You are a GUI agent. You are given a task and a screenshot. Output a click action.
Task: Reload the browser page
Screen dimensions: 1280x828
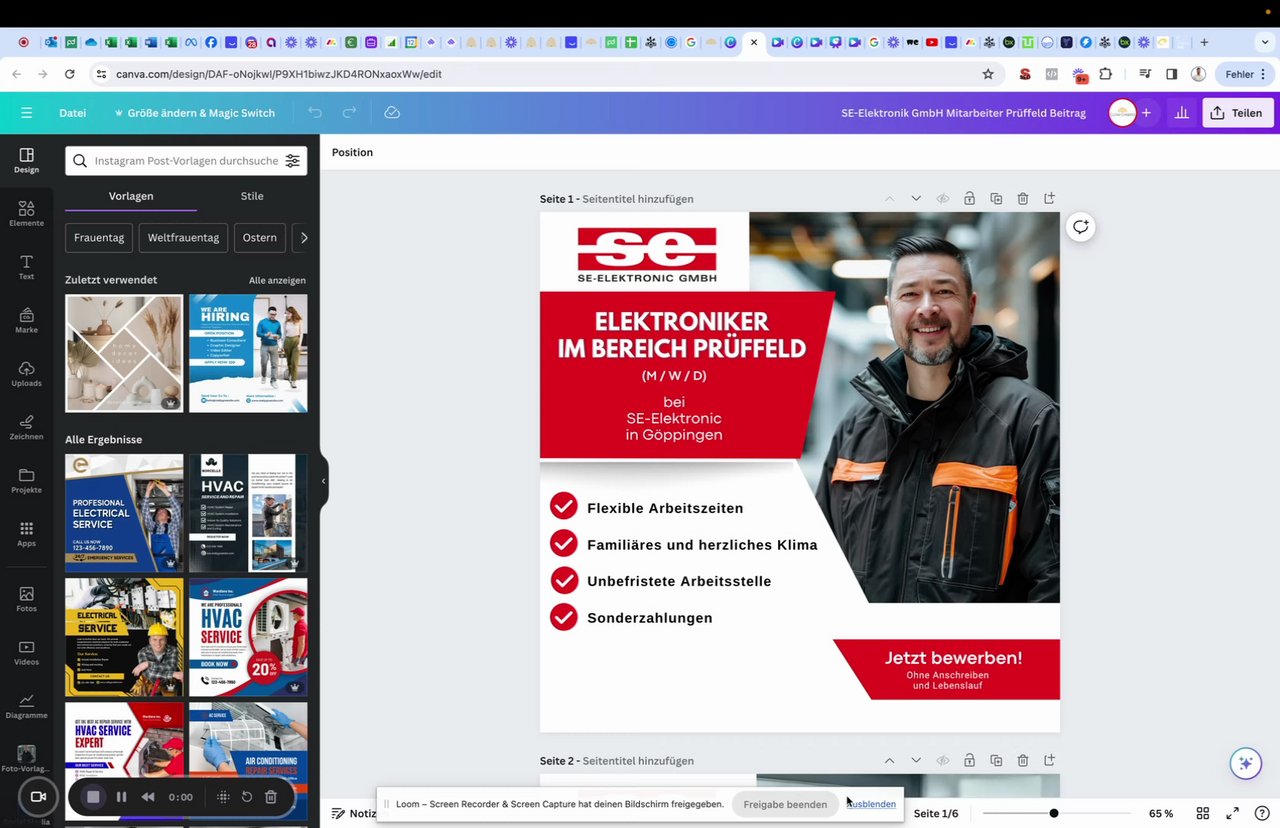[69, 74]
